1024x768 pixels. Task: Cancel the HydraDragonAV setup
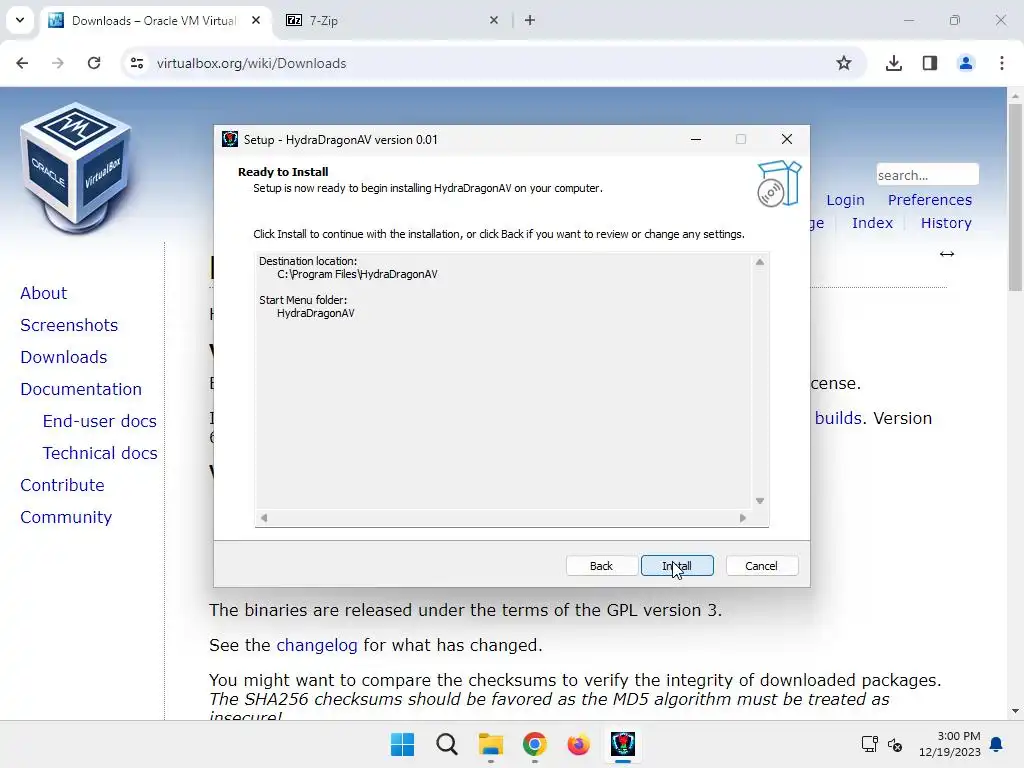point(761,566)
